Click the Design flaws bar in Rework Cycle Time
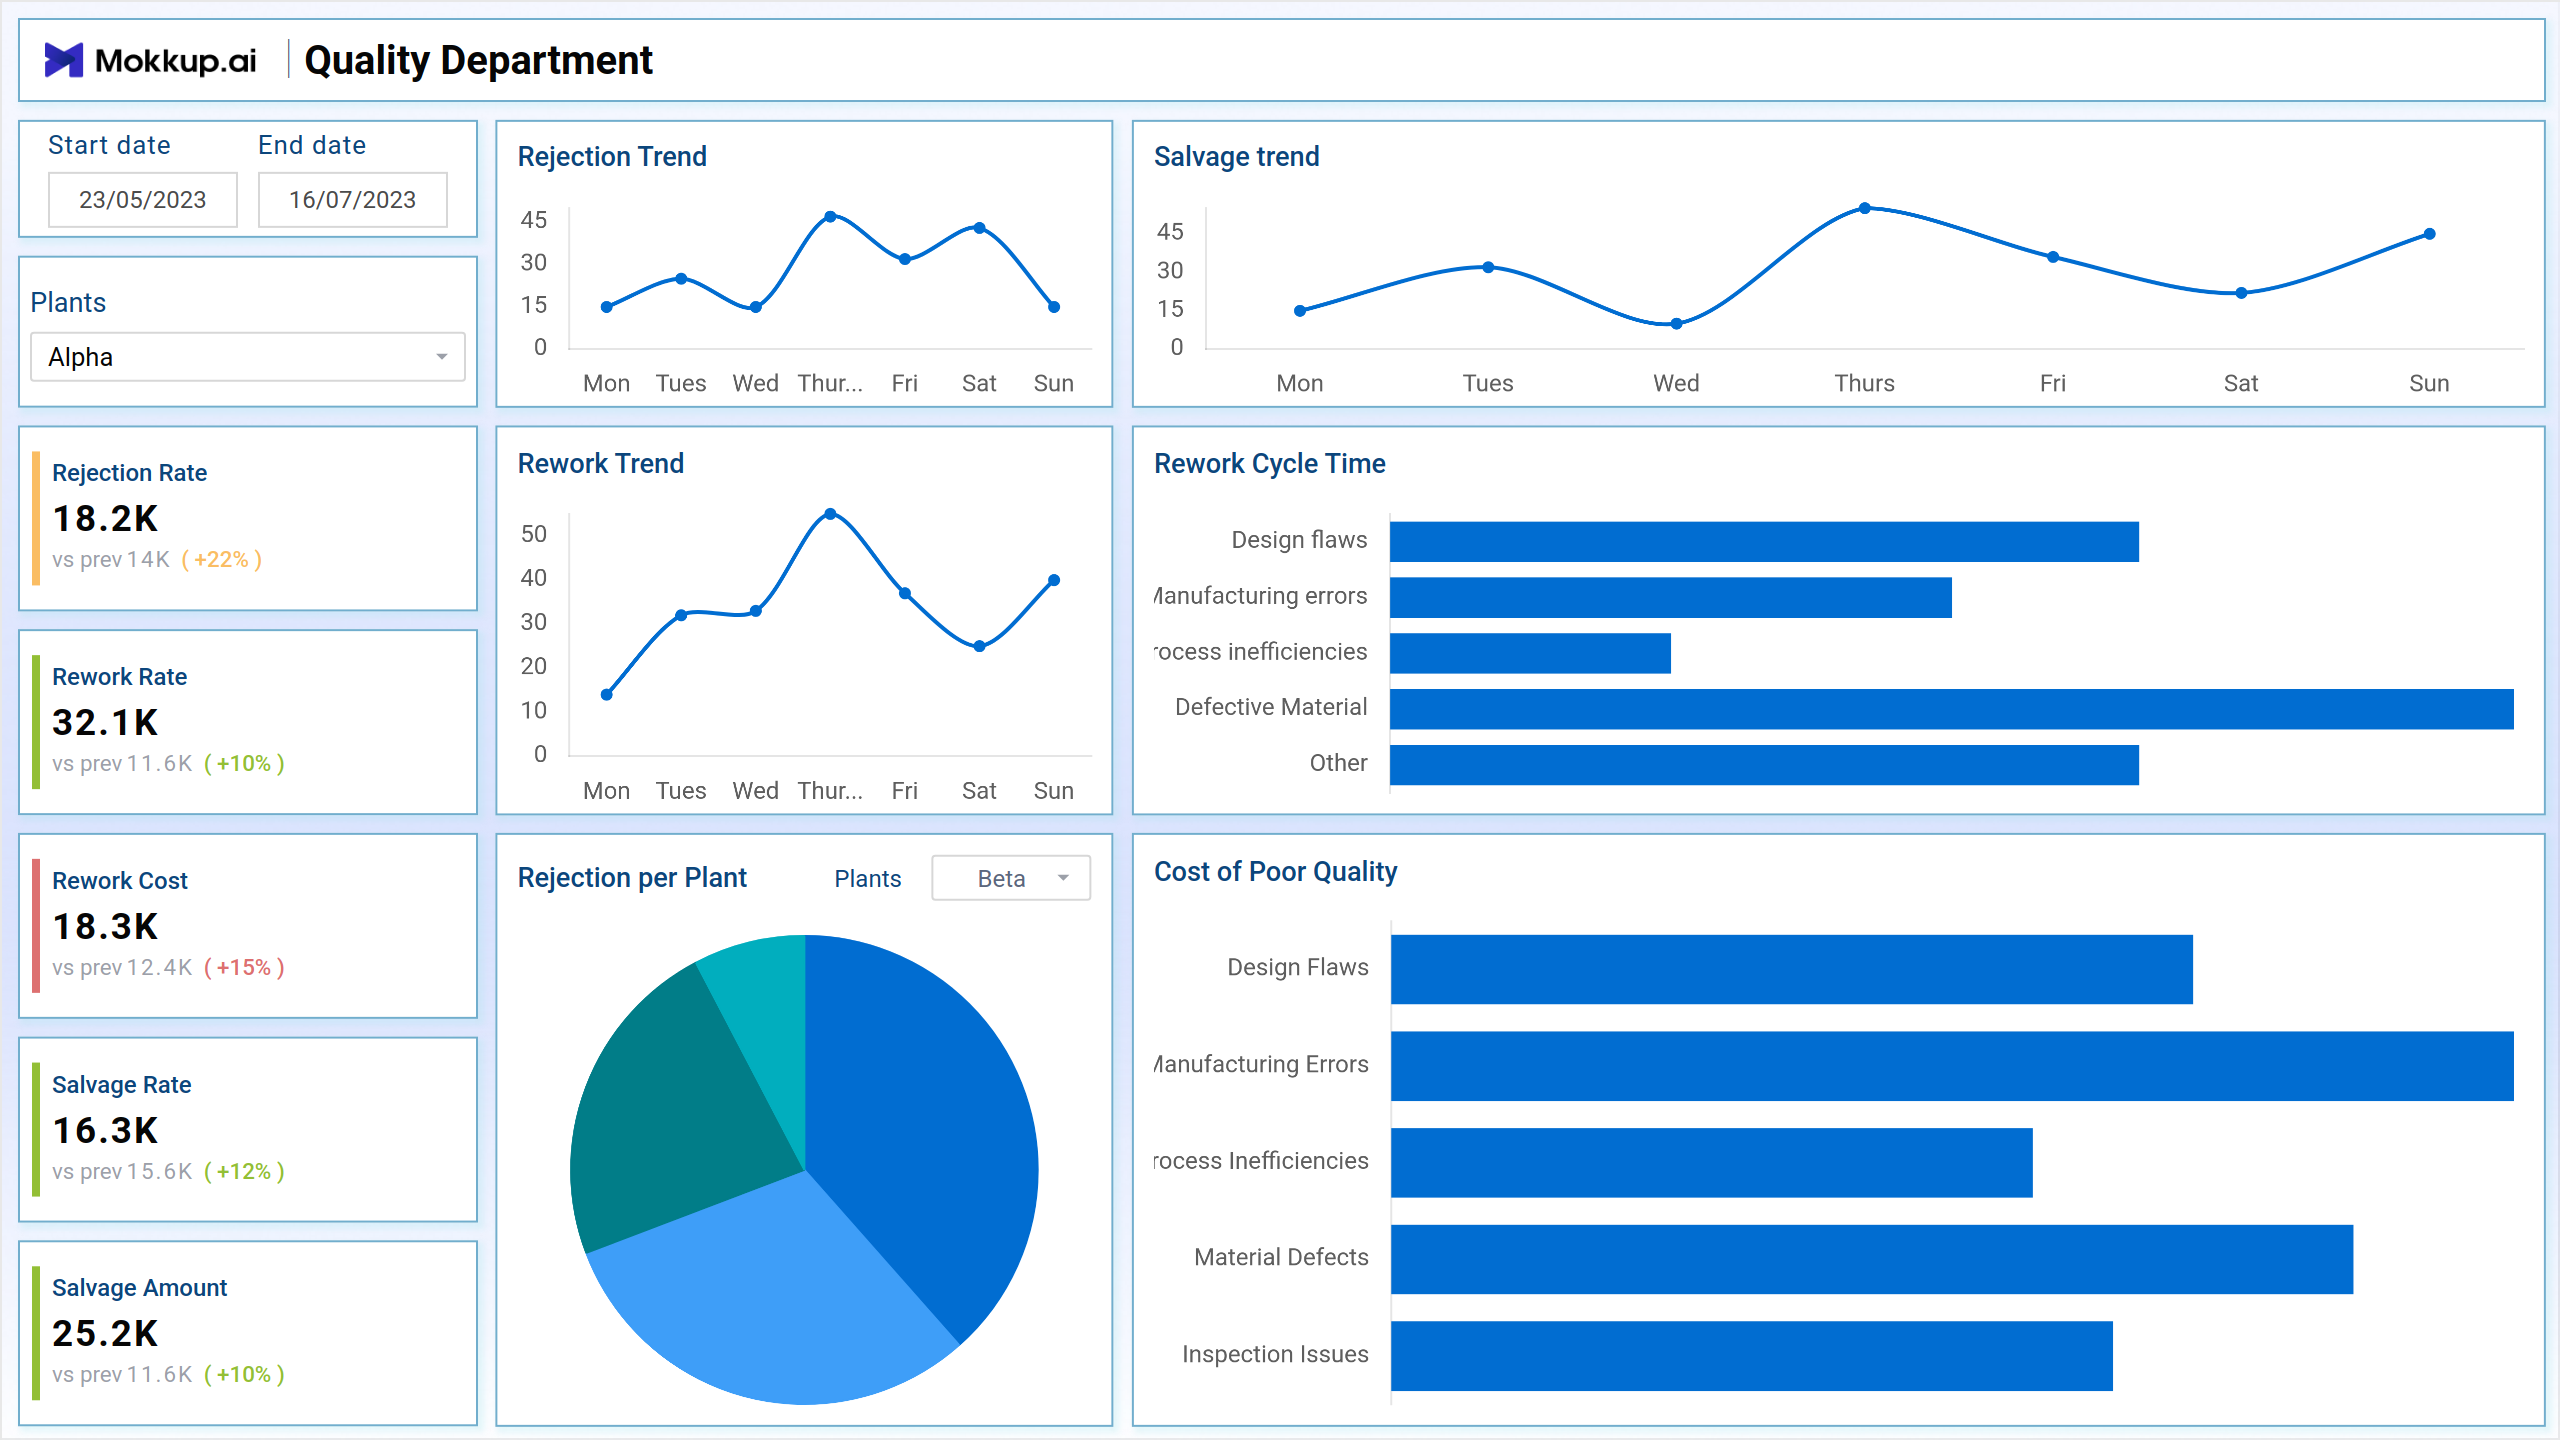This screenshot has width=2560, height=1440. point(1764,541)
